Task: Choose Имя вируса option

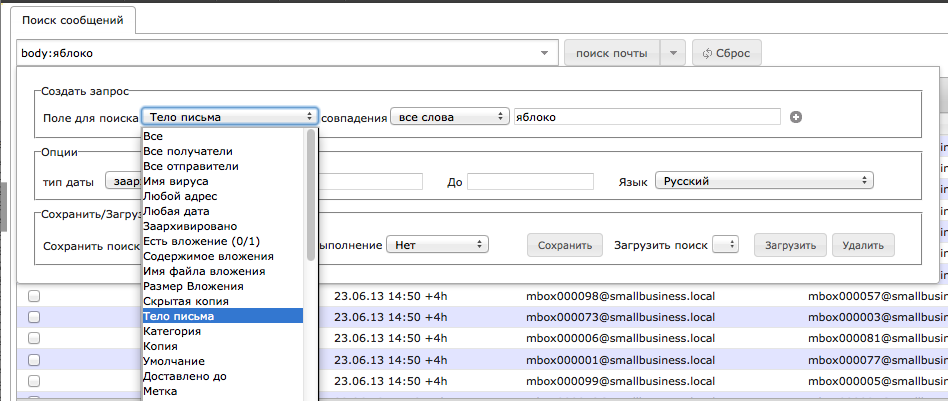Action: point(222,181)
